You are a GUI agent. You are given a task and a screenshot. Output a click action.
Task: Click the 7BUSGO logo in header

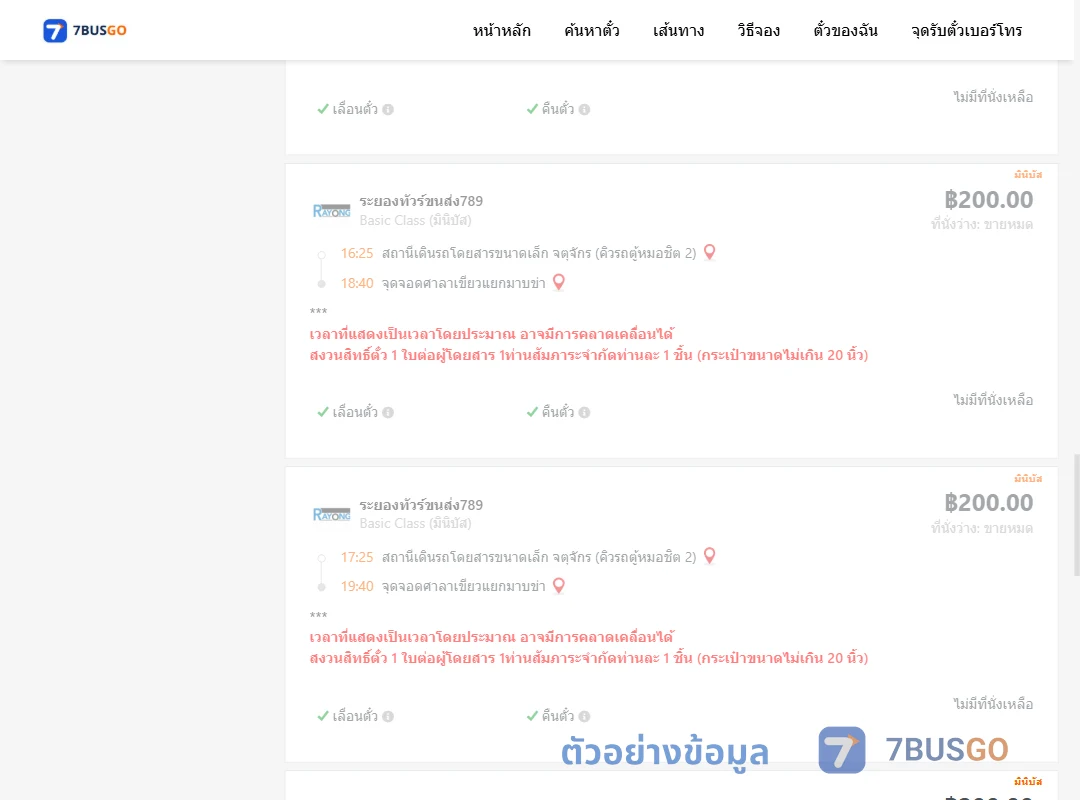click(85, 30)
